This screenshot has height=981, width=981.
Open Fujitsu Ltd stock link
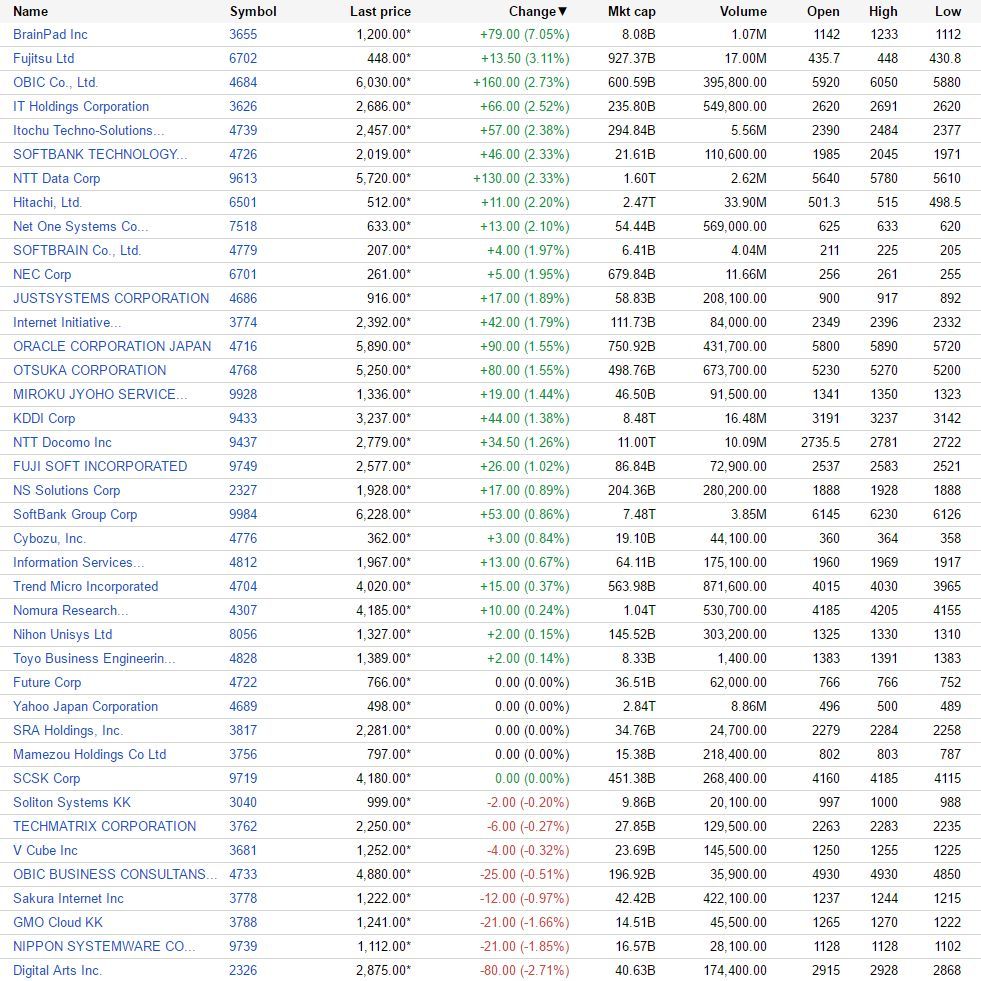tap(43, 58)
